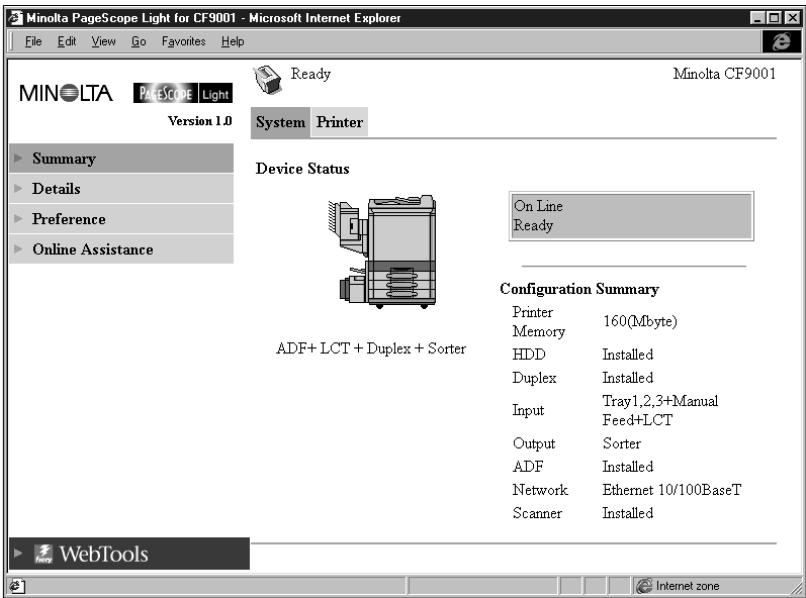The height and width of the screenshot is (598, 806).
Task: Open the Go menu
Action: pos(138,41)
